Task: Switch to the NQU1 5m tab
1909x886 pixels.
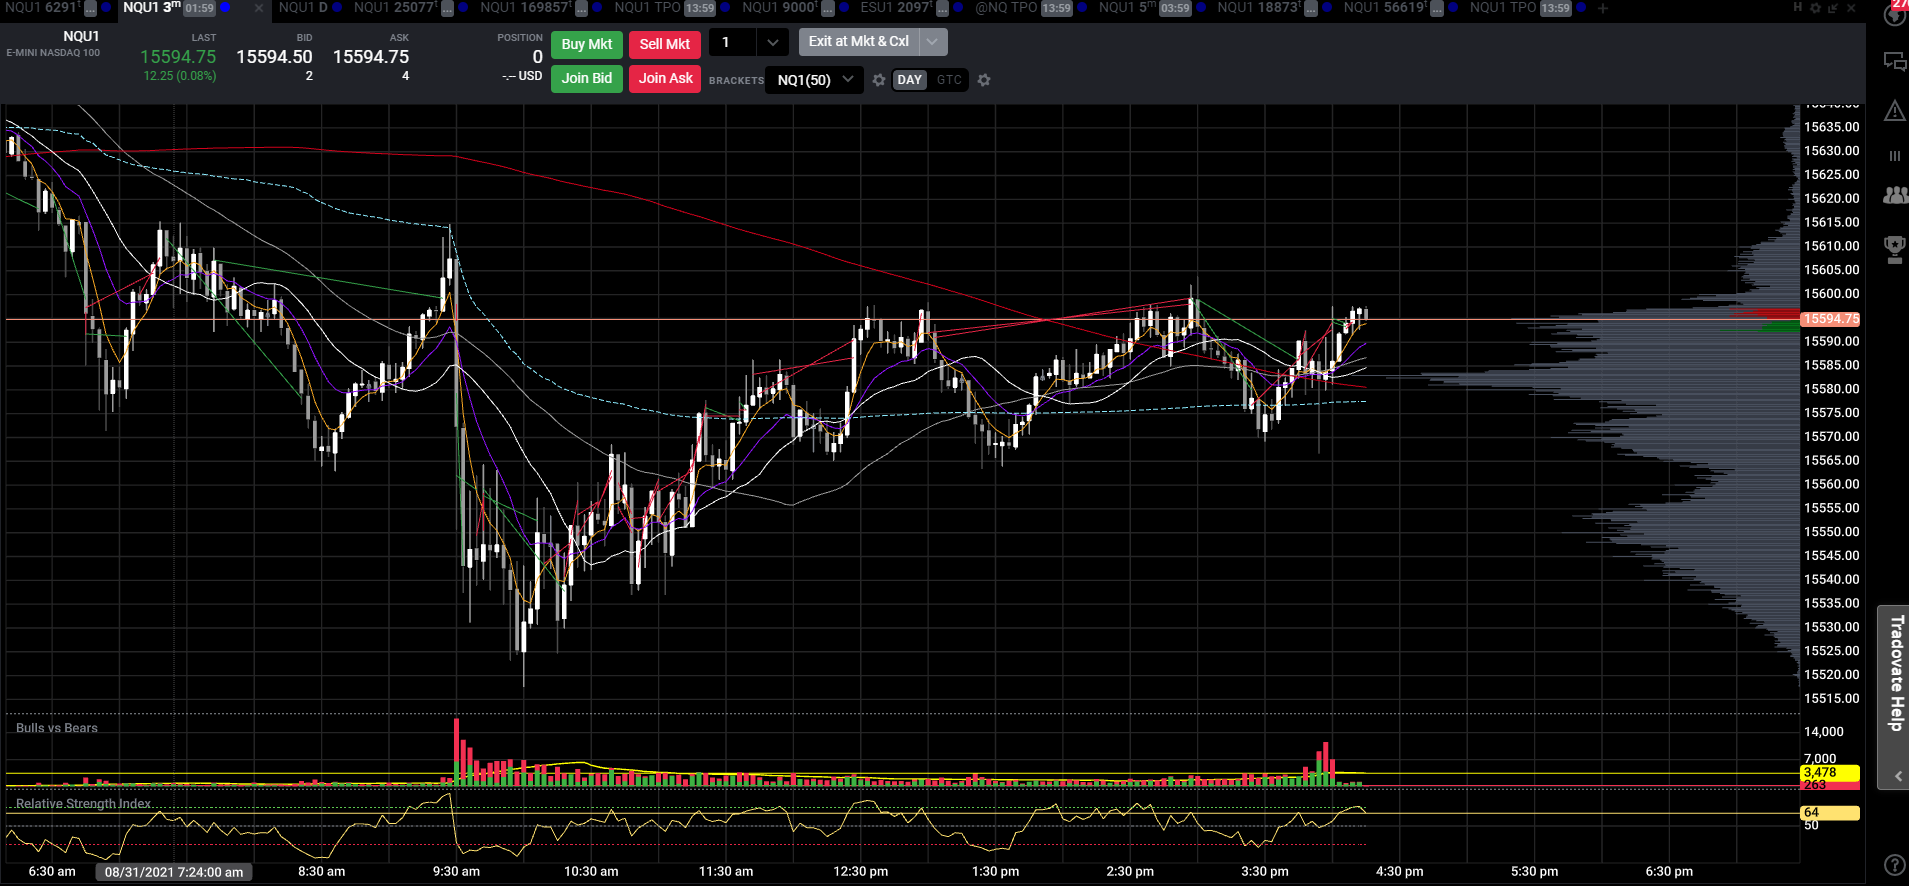Action: (x=1128, y=8)
